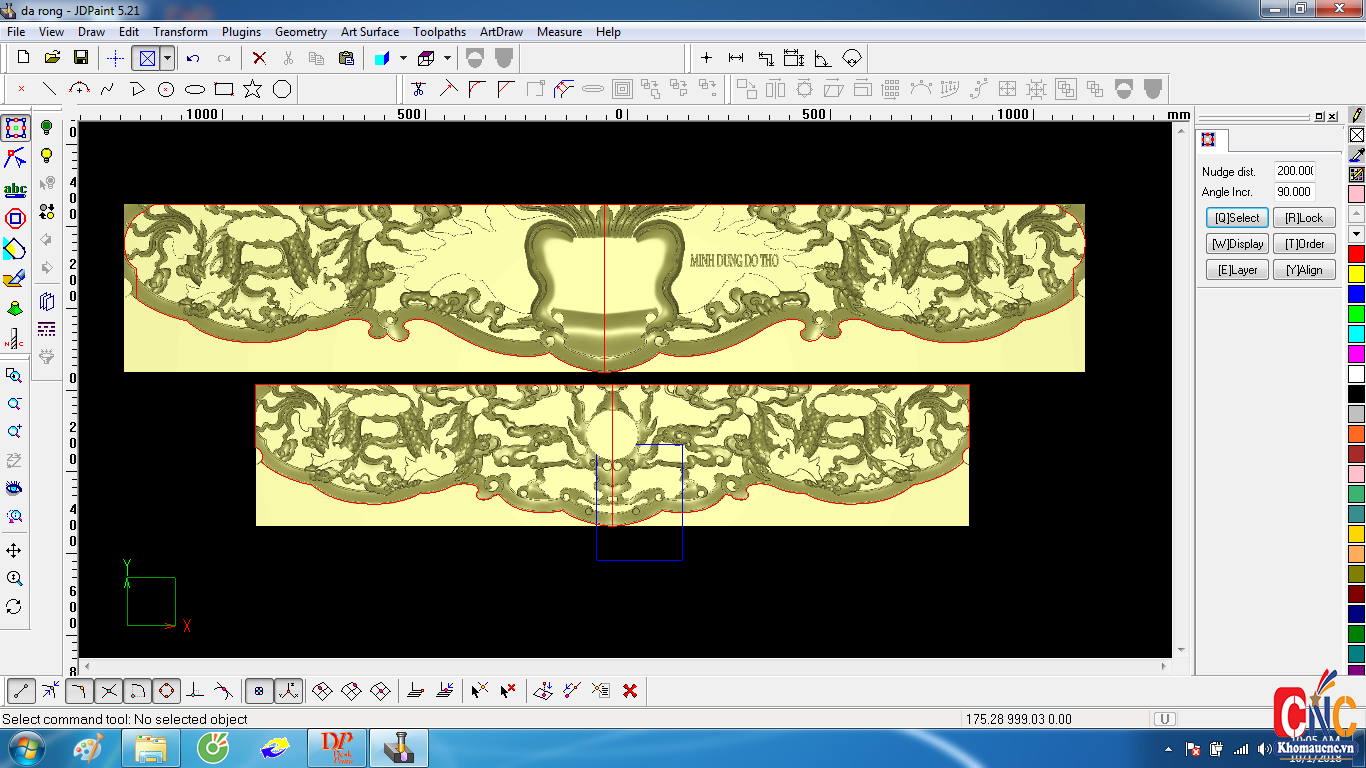
Task: Click the [E]Layer button
Action: click(1237, 270)
